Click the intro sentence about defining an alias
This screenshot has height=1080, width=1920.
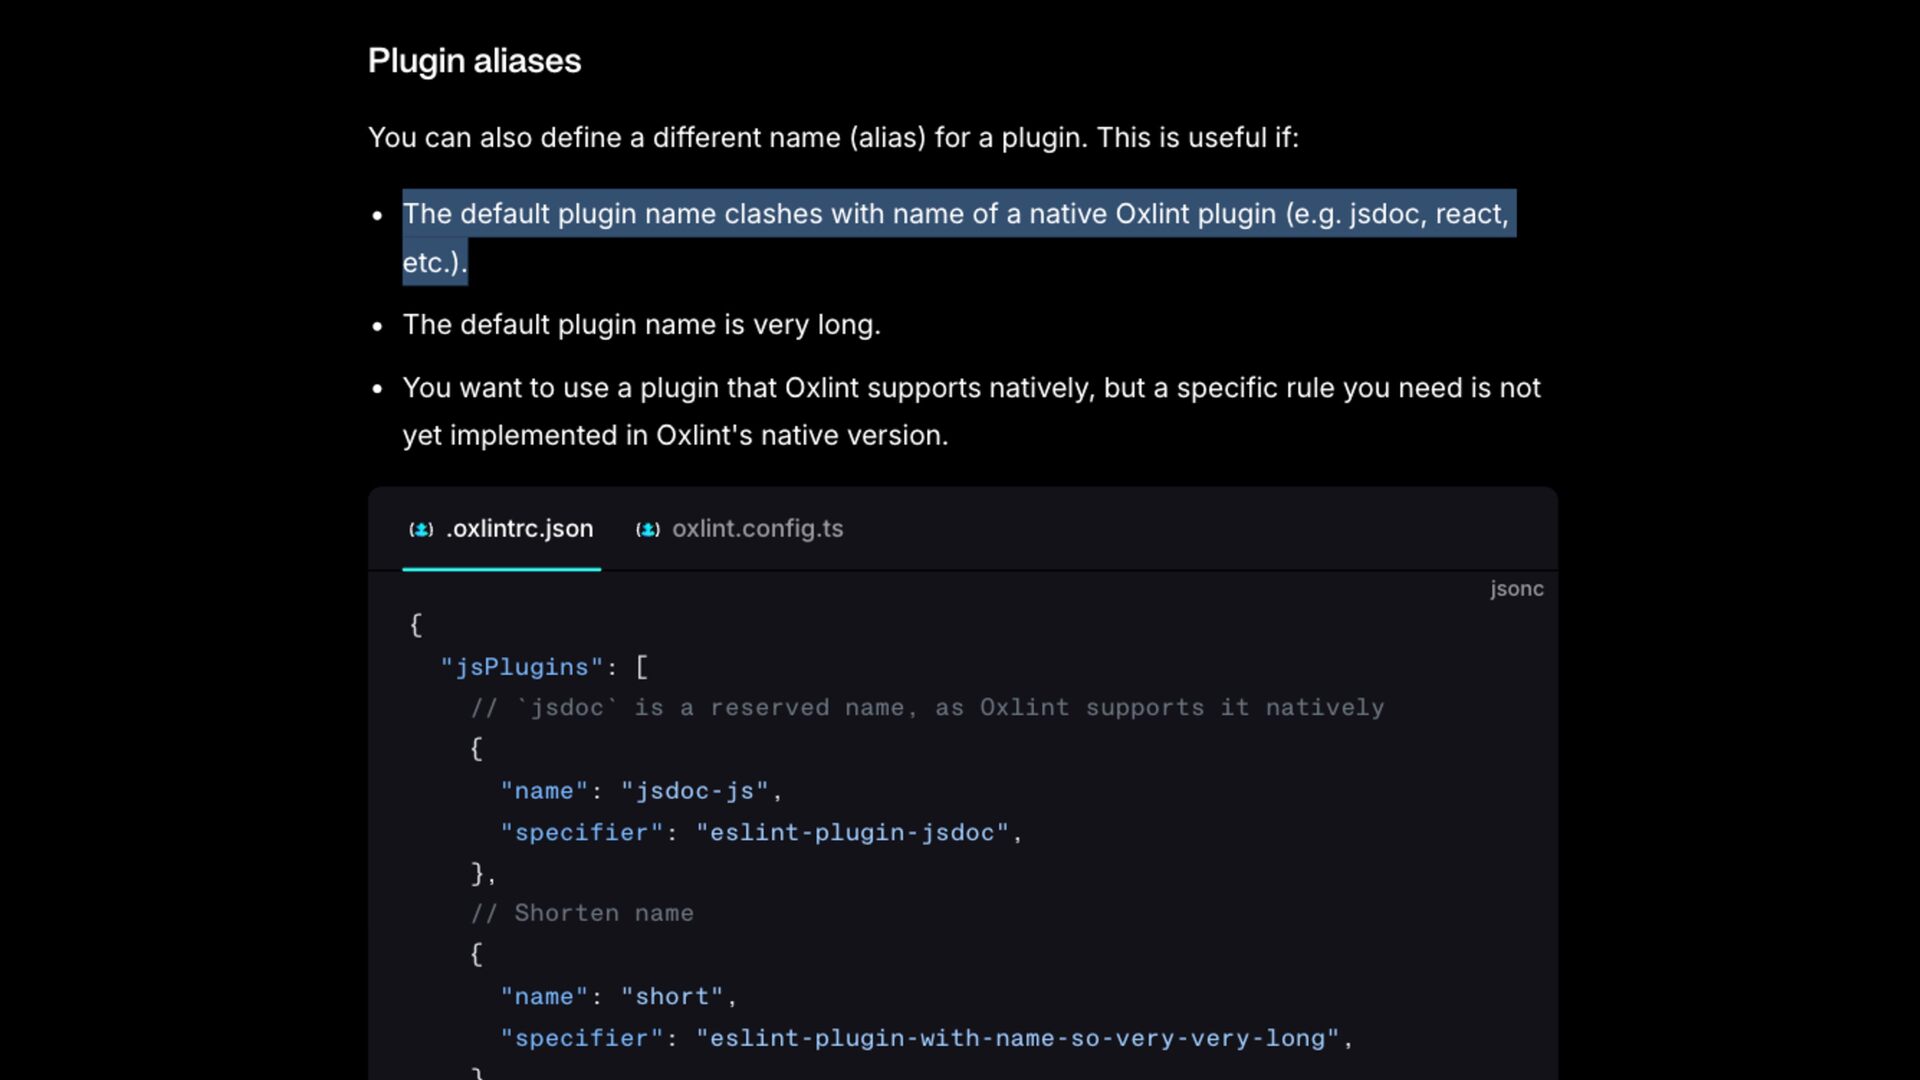(833, 138)
